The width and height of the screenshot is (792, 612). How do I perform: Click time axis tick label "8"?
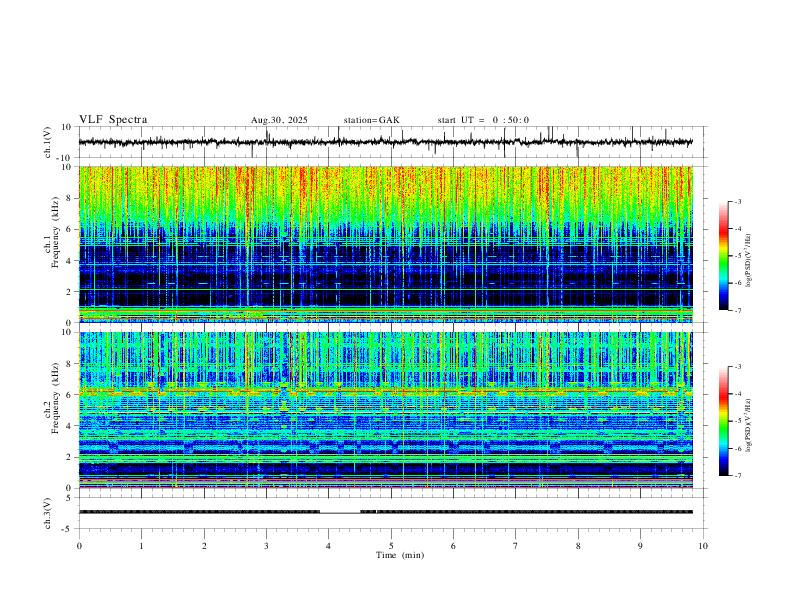click(578, 546)
